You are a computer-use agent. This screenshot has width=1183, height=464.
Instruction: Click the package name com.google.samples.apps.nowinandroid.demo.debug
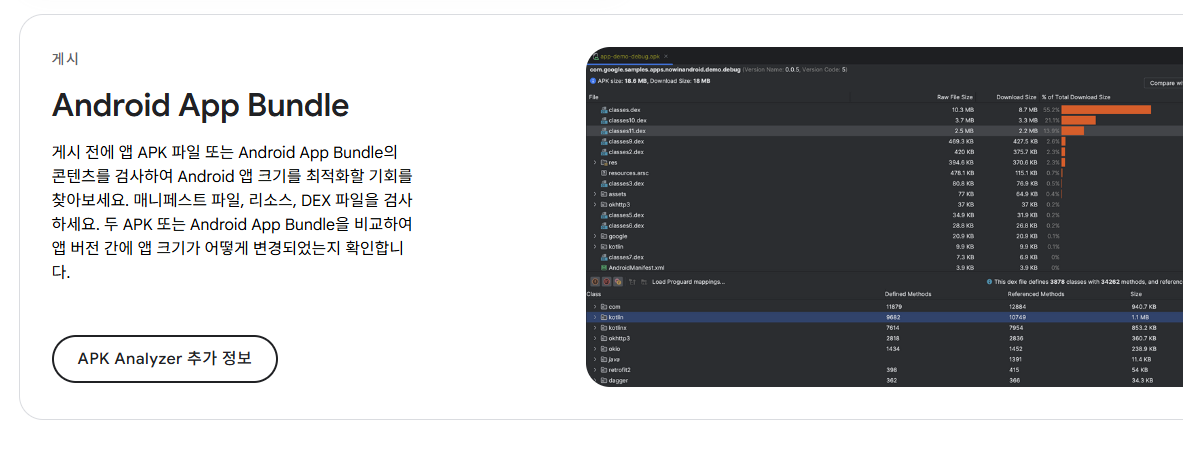point(665,69)
